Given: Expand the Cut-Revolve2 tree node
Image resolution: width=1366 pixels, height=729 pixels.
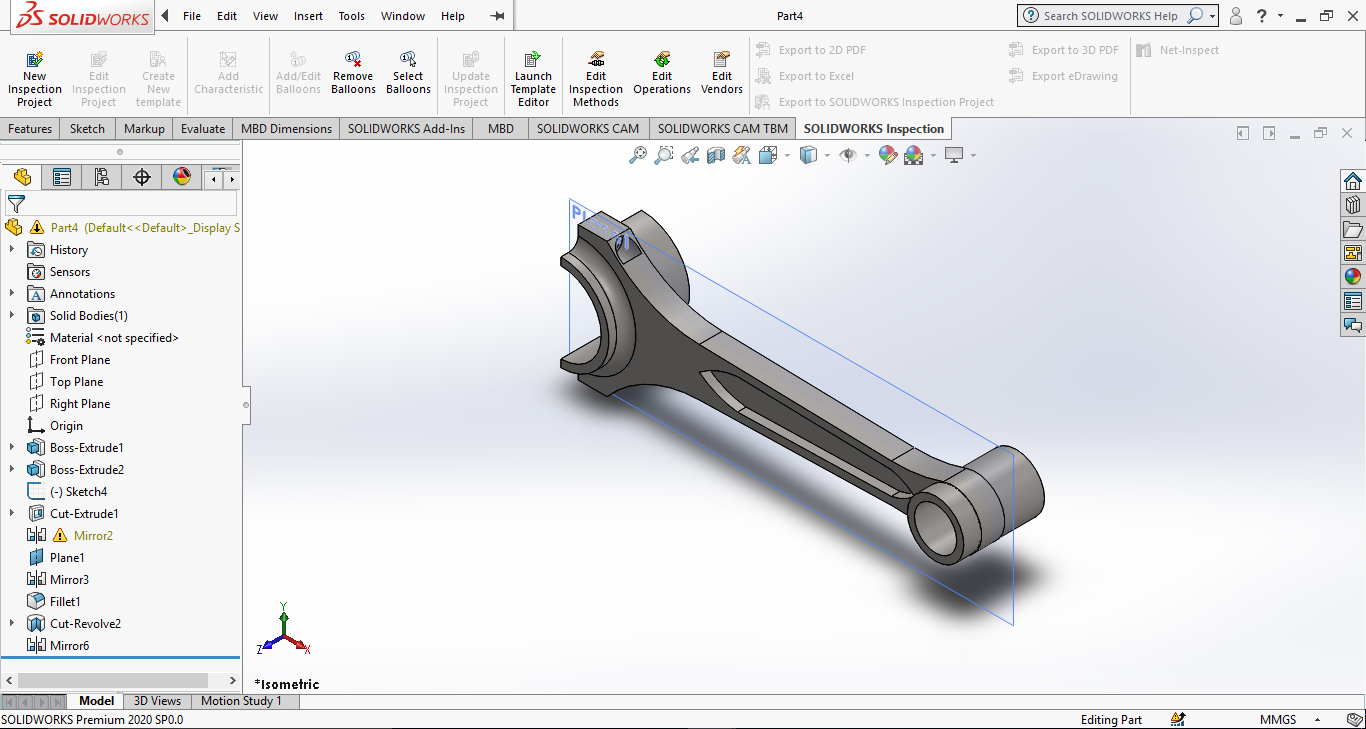Looking at the screenshot, I should tap(12, 624).
